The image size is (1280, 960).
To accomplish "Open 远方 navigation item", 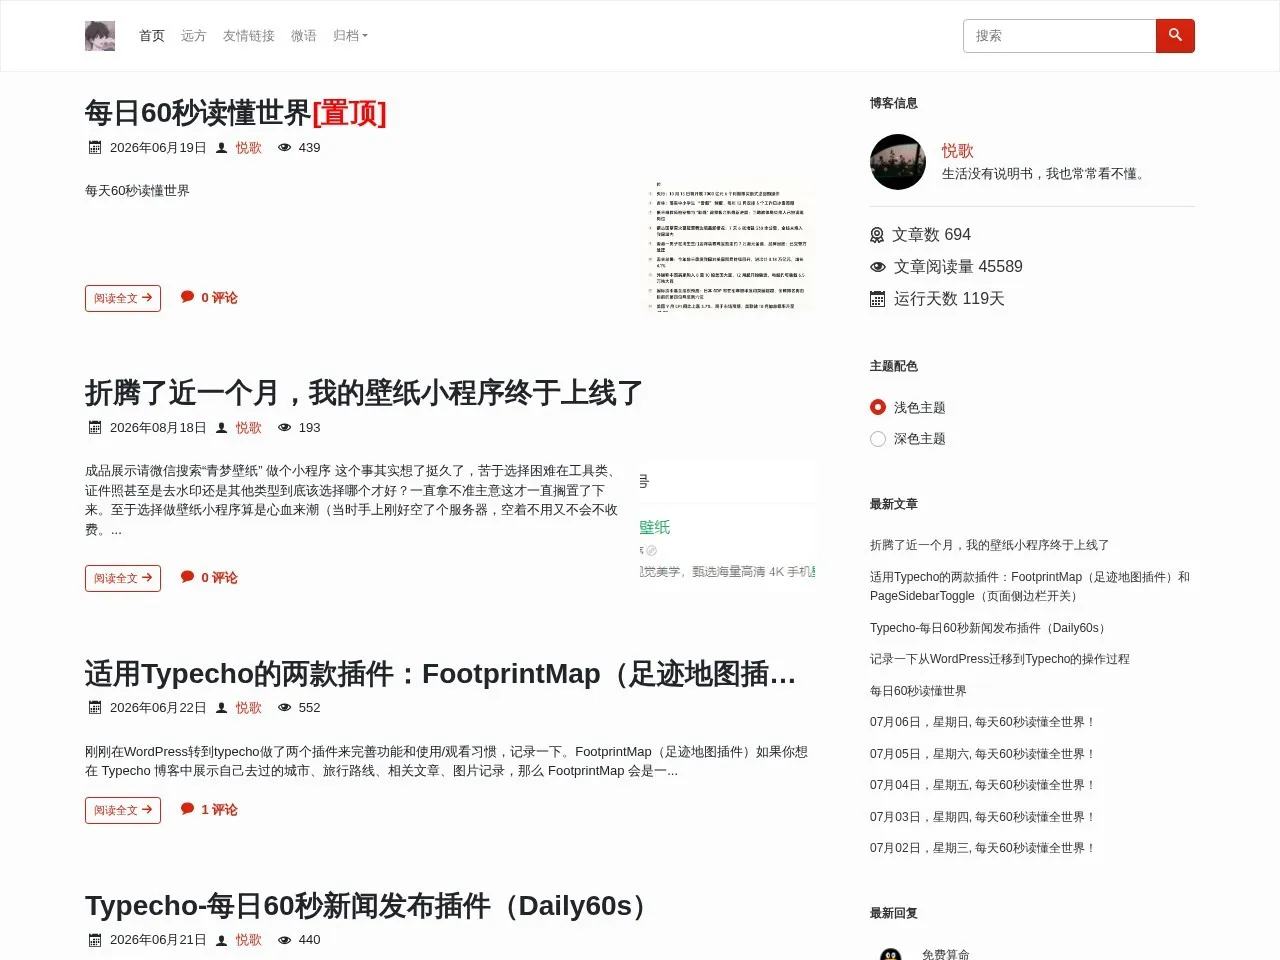I will [194, 36].
